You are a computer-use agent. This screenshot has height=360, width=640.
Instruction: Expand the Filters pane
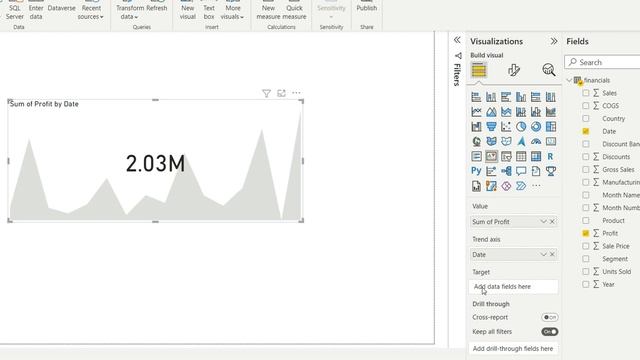(457, 40)
